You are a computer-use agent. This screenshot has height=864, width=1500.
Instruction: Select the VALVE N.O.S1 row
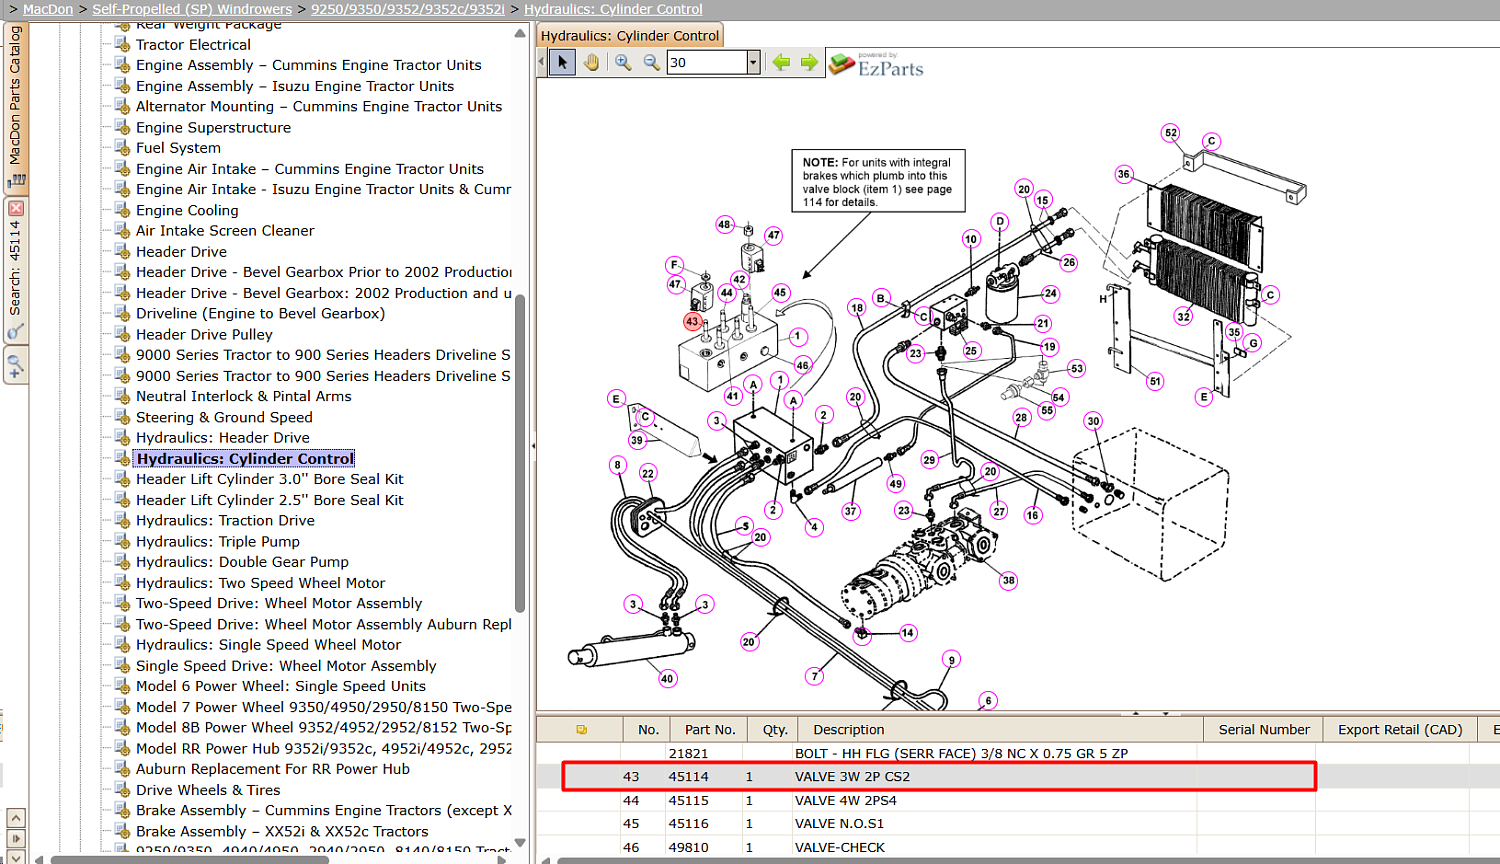(1018, 824)
